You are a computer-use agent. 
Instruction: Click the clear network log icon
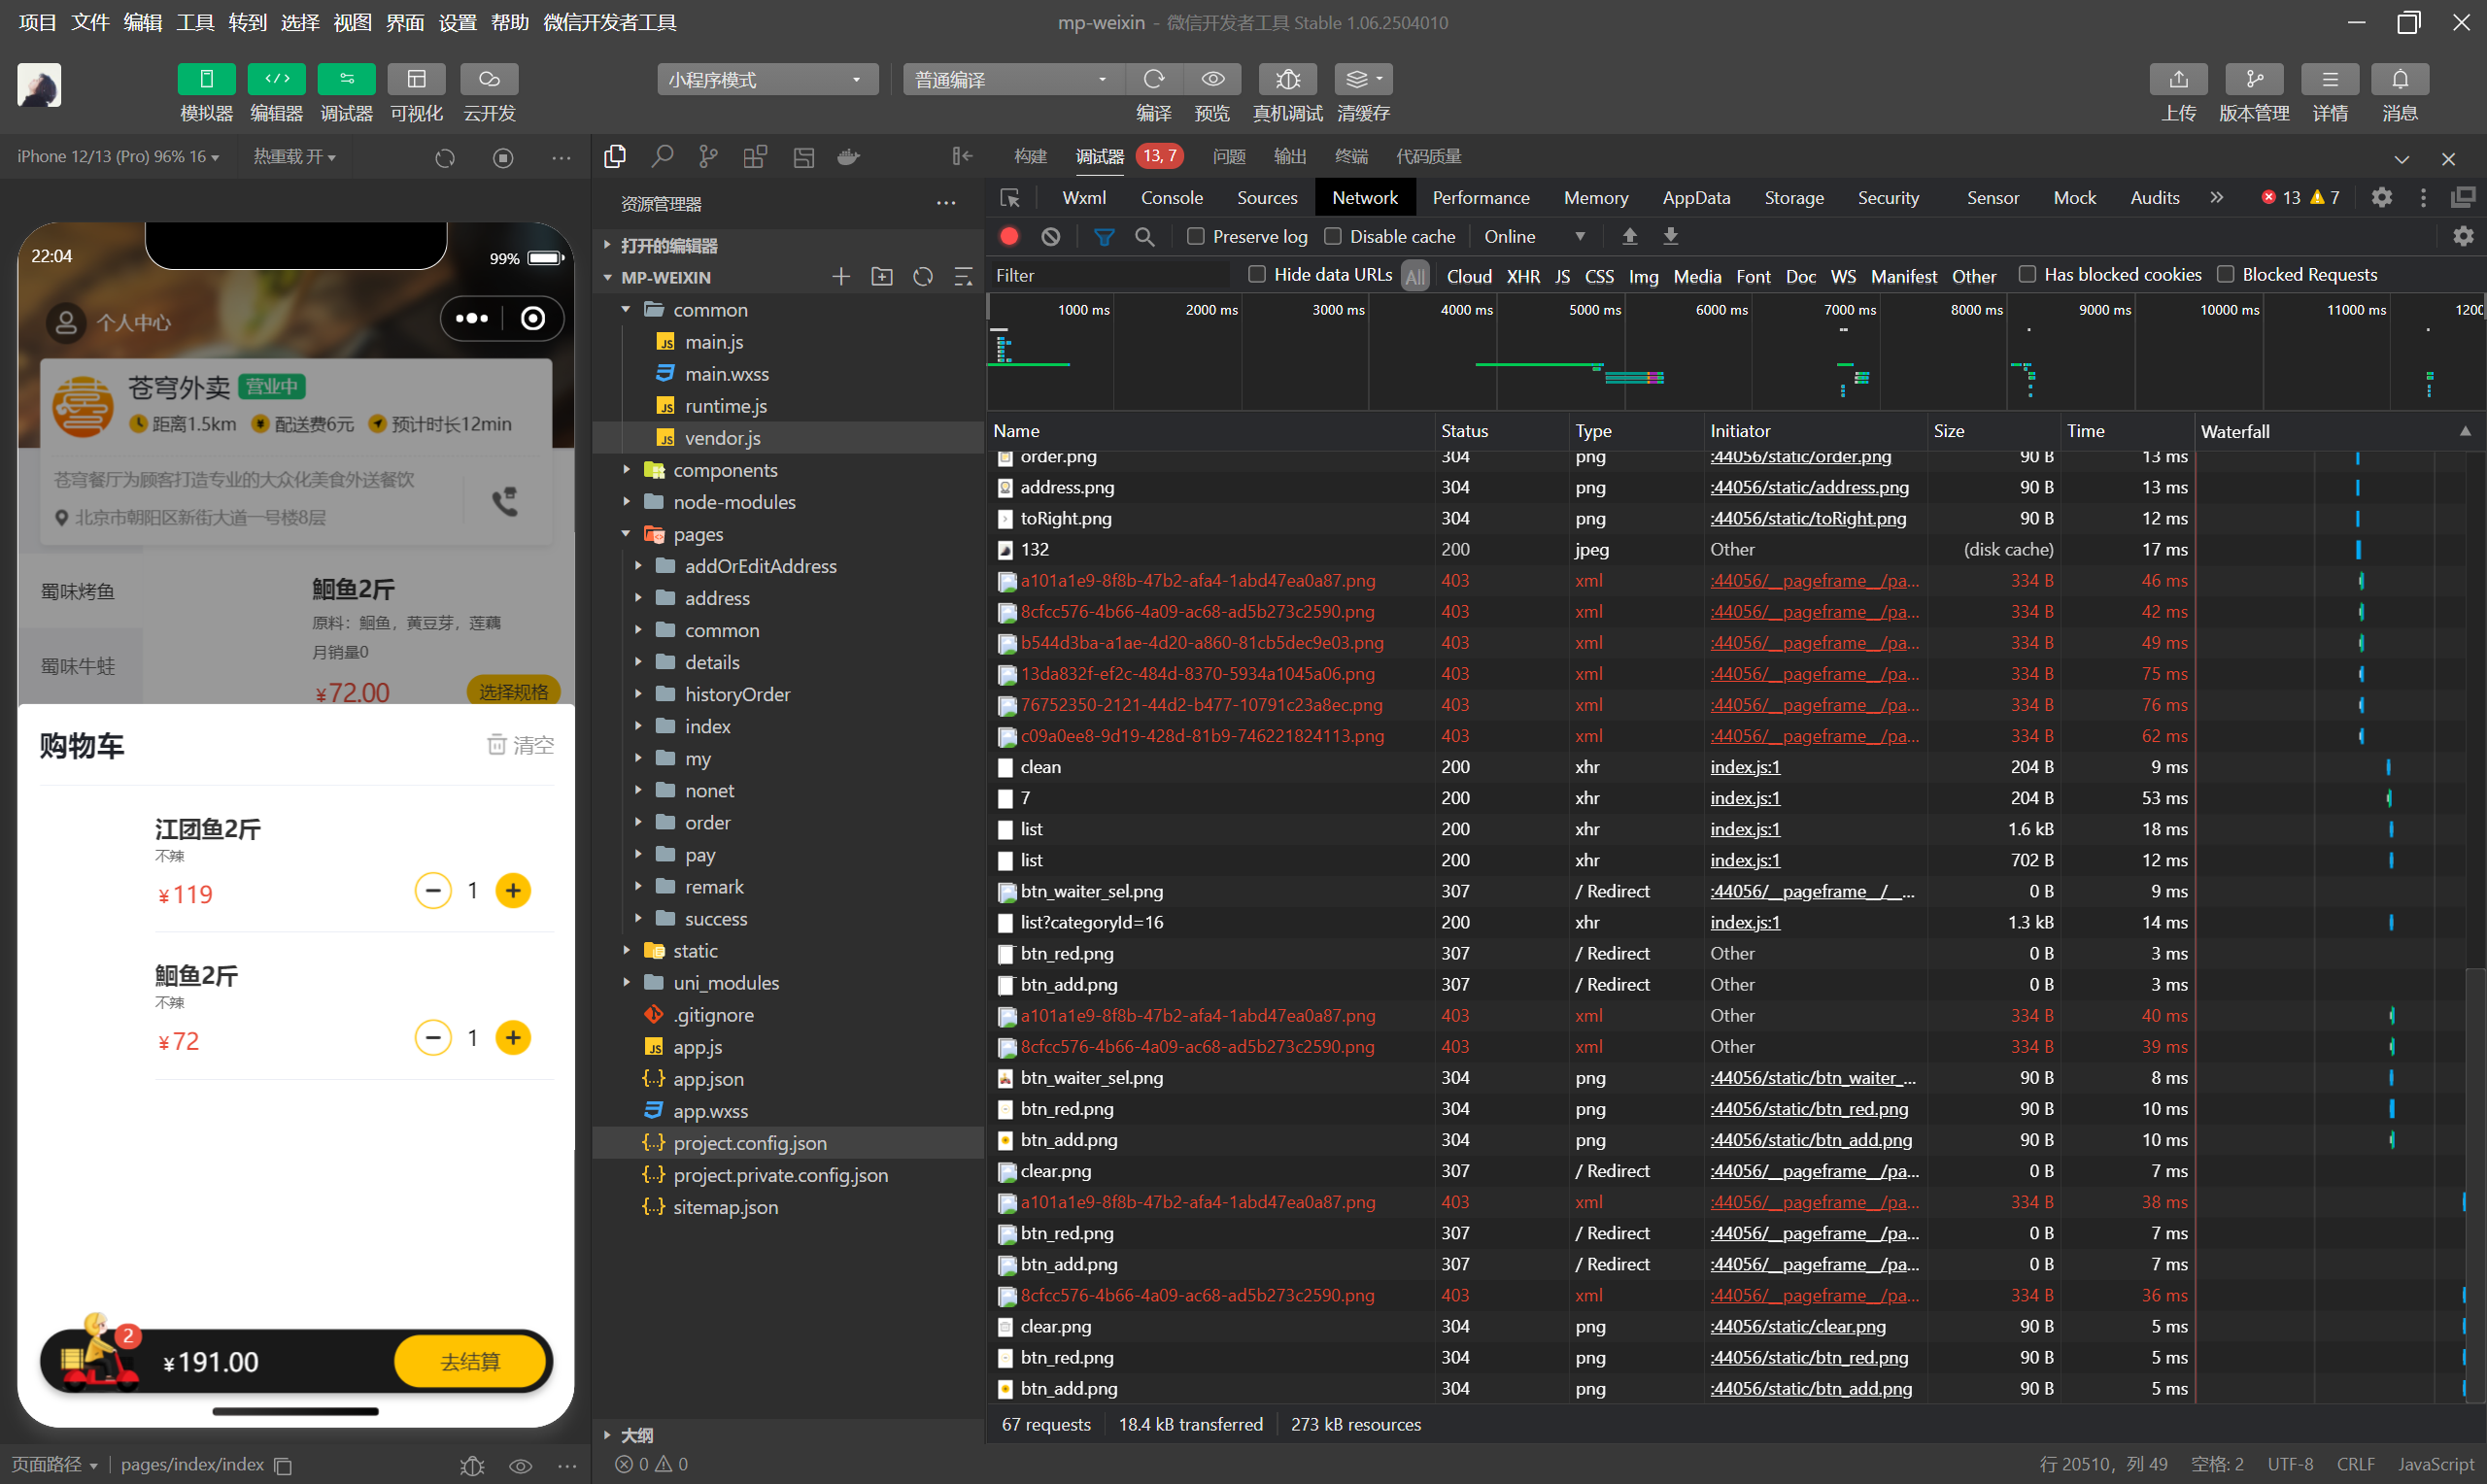point(1050,237)
